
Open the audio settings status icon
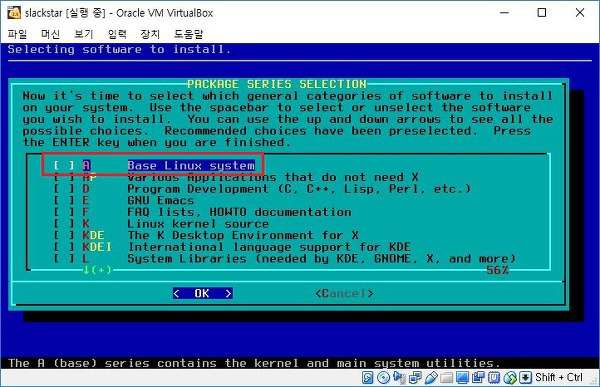[x=399, y=378]
